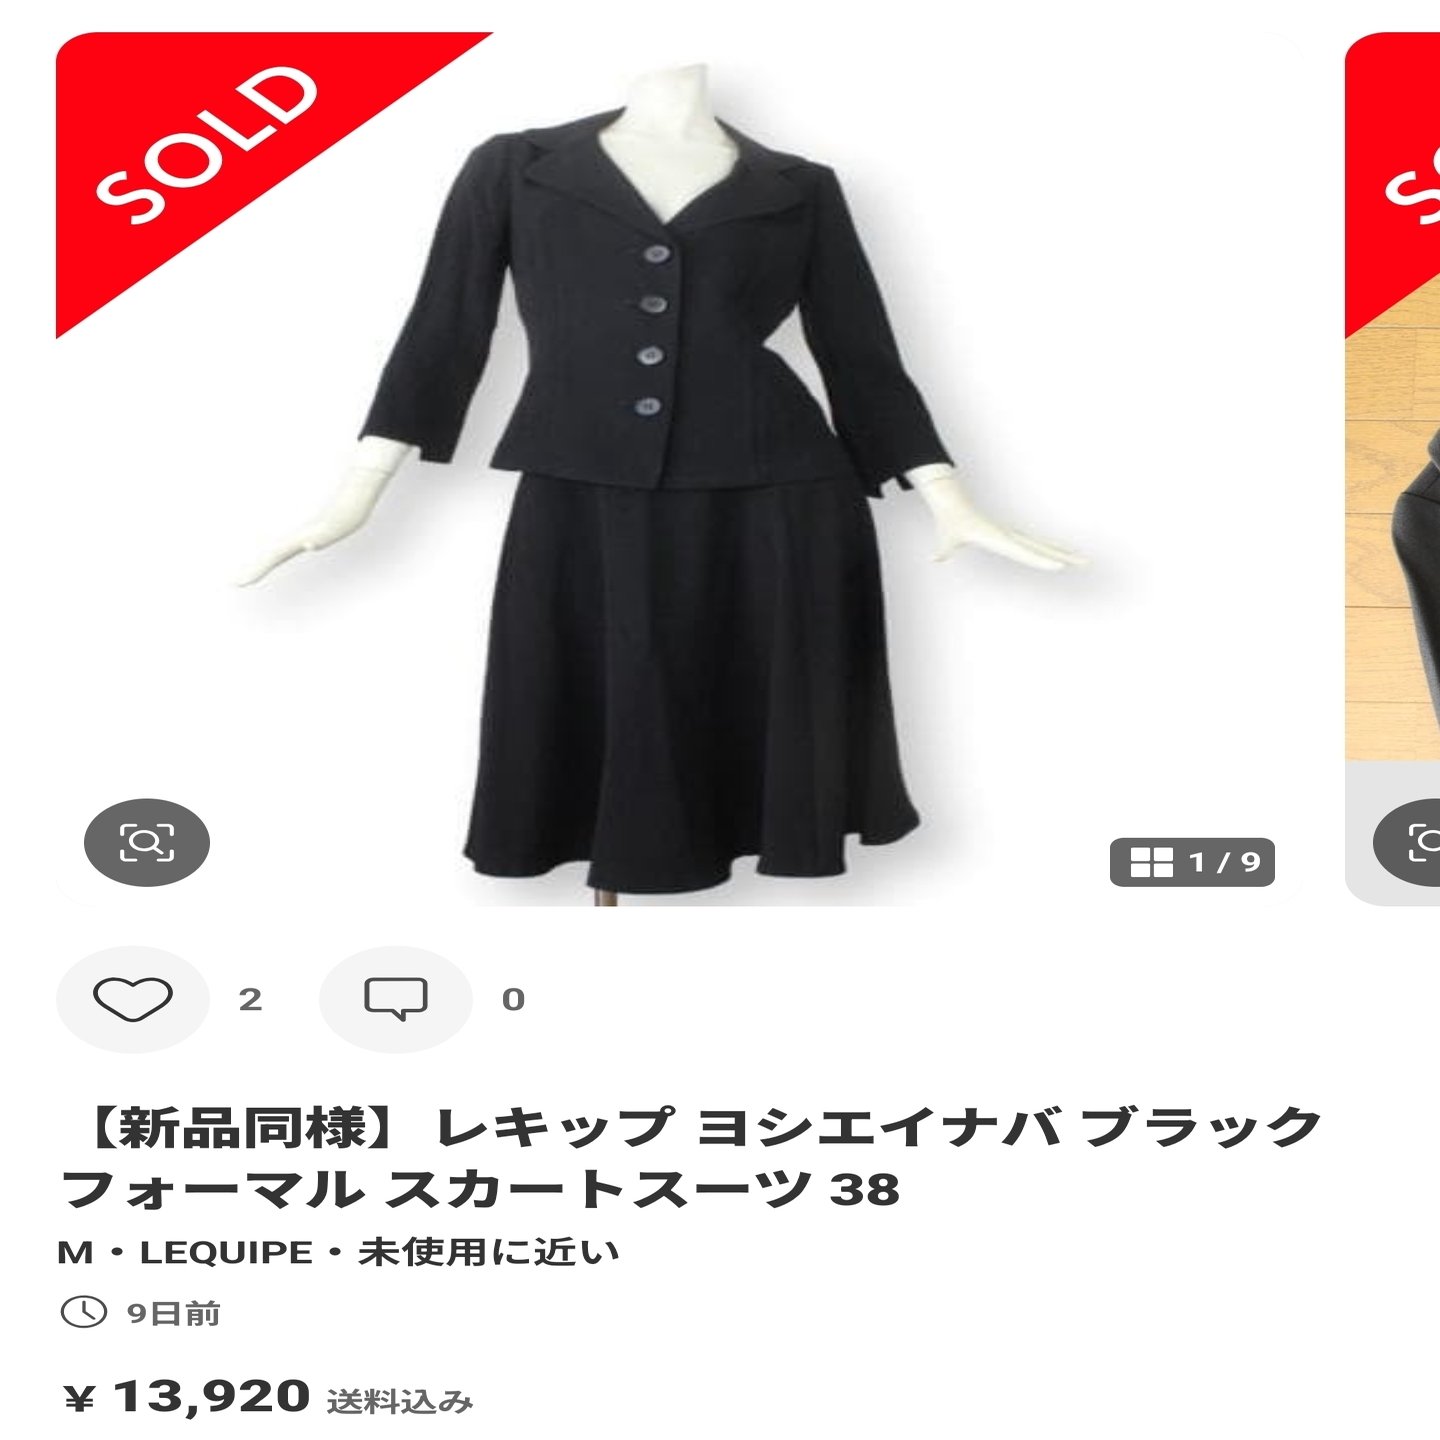1440x1440 pixels.
Task: Click the 9日前 posted time text
Action: [x=173, y=1313]
